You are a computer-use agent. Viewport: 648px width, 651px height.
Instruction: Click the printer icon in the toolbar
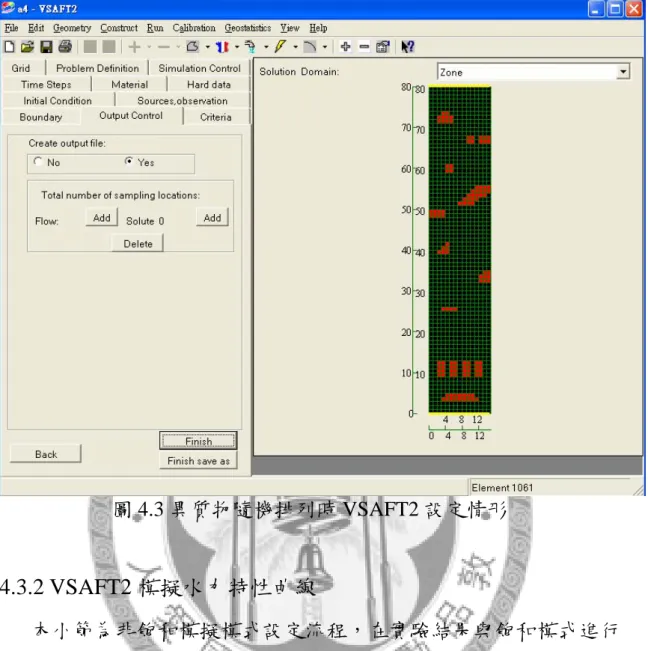pyautogui.click(x=65, y=46)
